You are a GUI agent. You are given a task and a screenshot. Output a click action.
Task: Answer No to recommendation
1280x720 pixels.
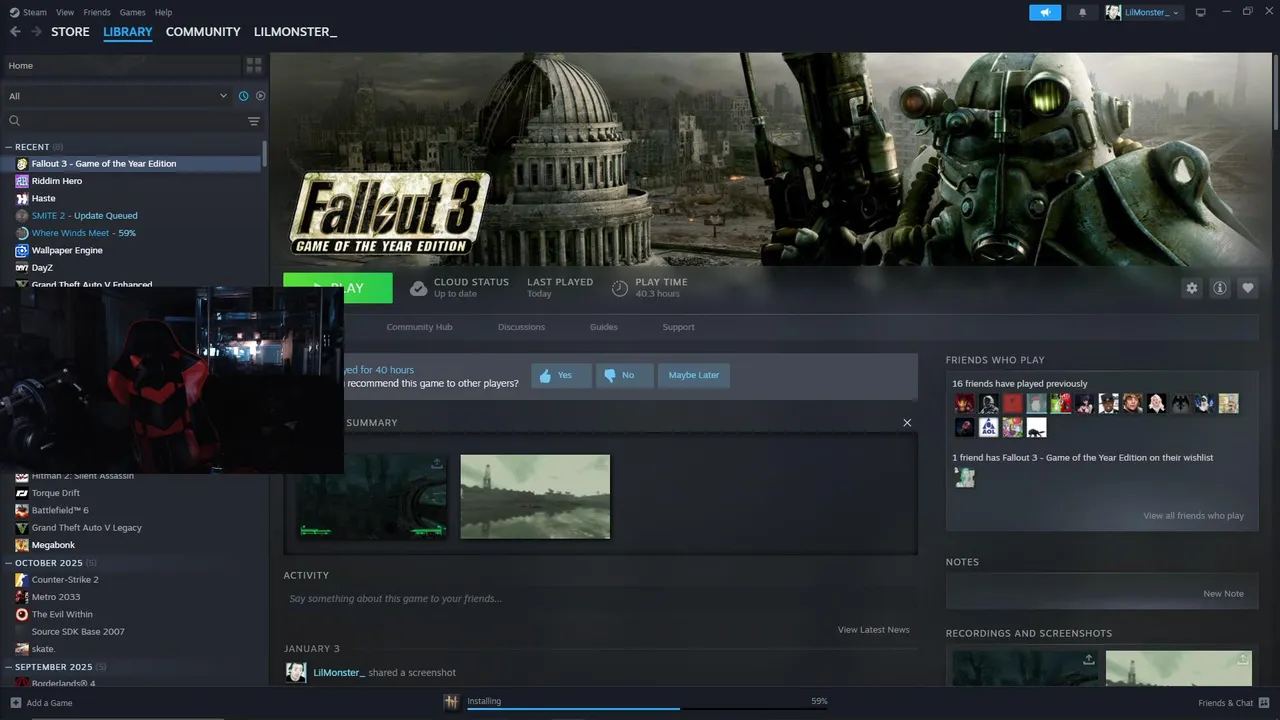[x=624, y=375]
